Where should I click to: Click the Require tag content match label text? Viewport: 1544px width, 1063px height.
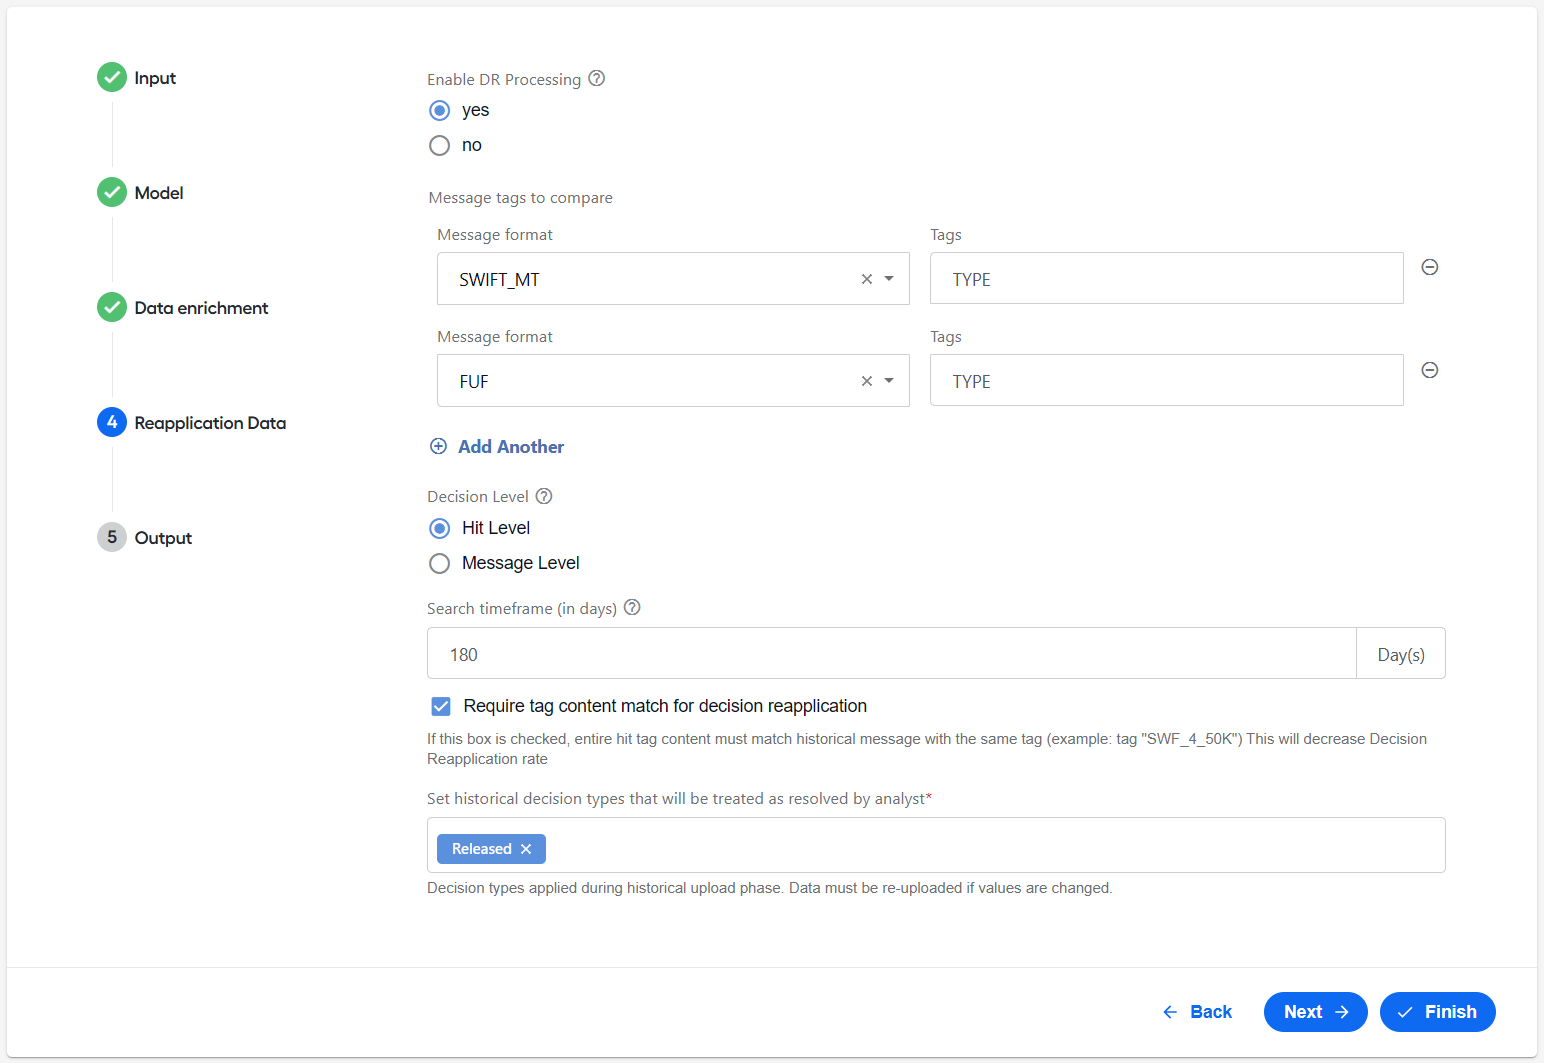pyautogui.click(x=665, y=706)
